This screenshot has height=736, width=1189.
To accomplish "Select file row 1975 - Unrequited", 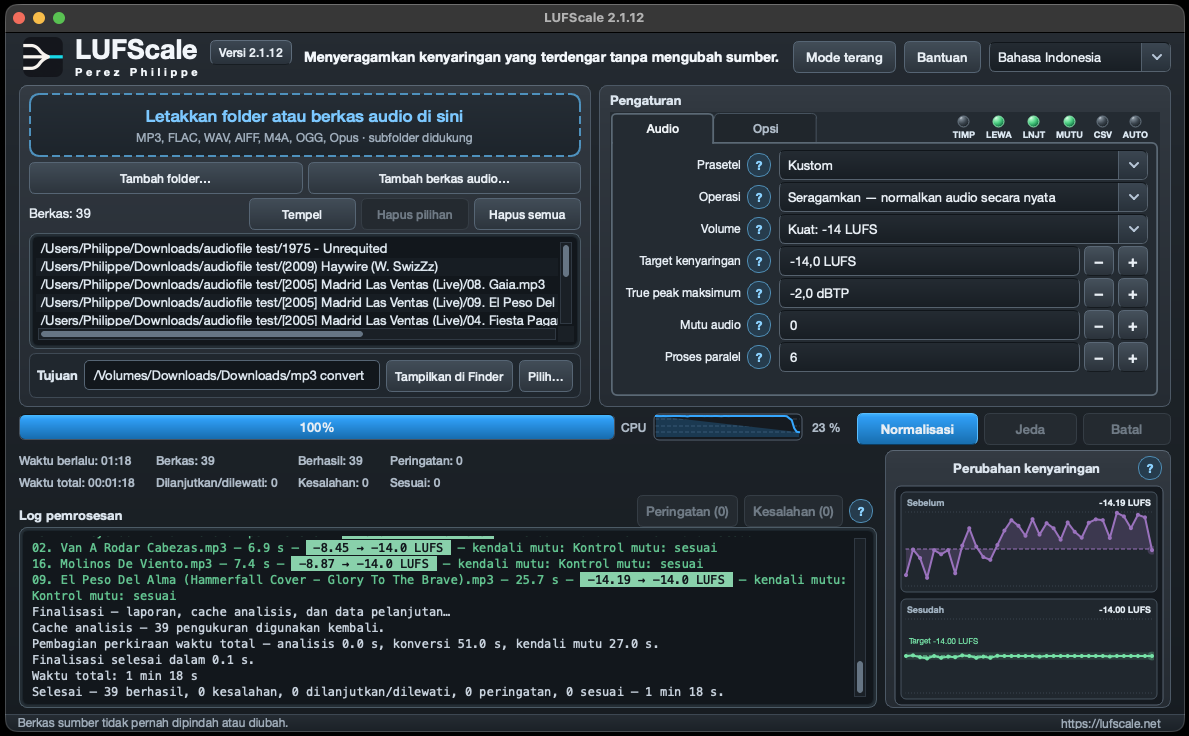I will point(296,249).
